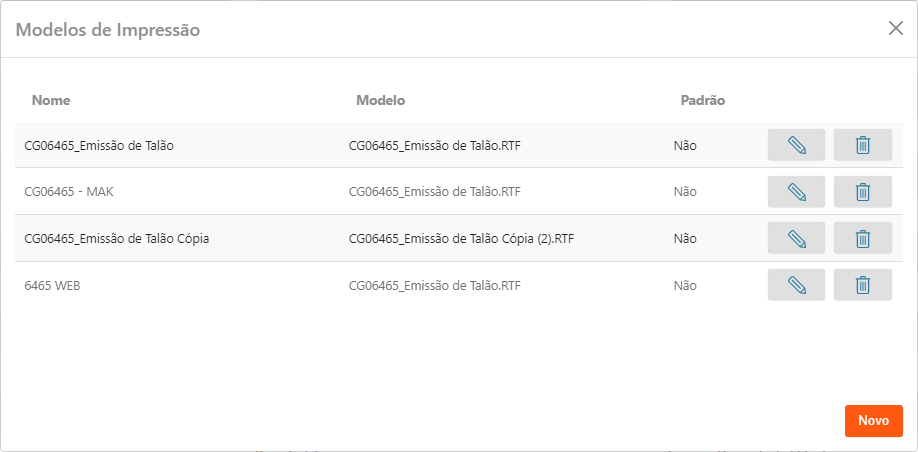This screenshot has width=918, height=452.
Task: Click the Modelo column header
Action: tap(380, 100)
